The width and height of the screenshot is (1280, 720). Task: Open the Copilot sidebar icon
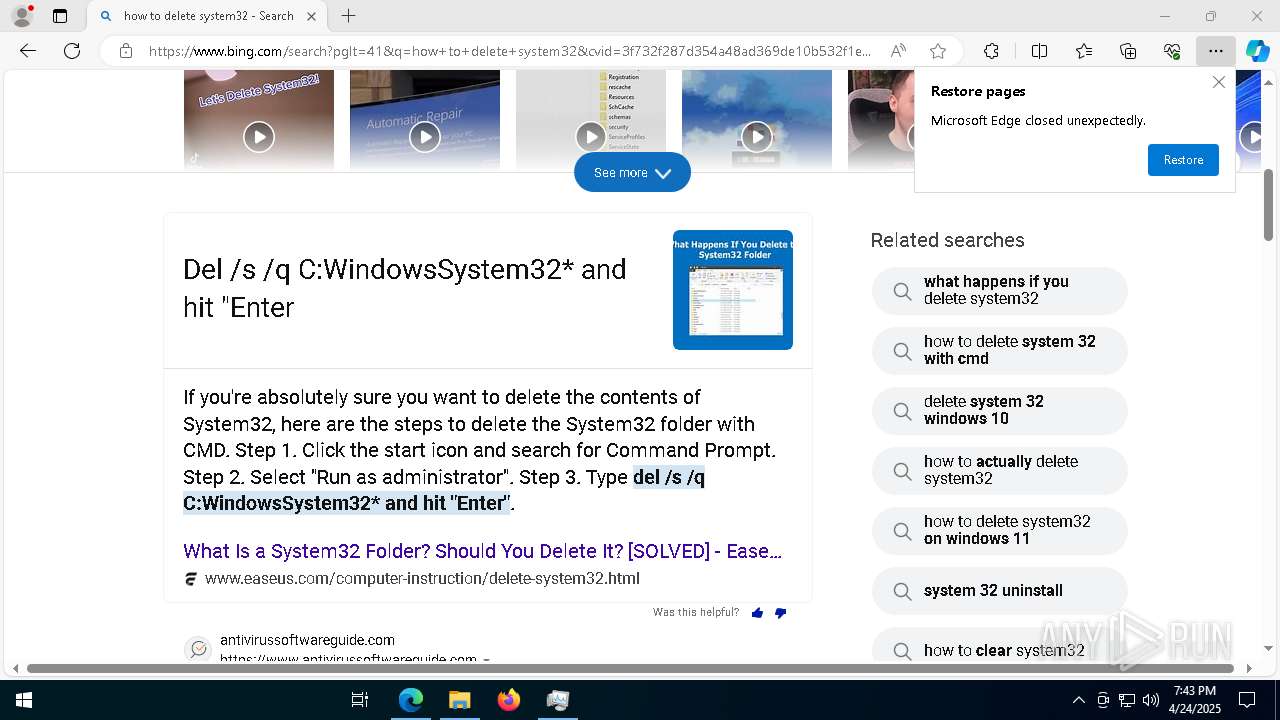(x=1257, y=51)
